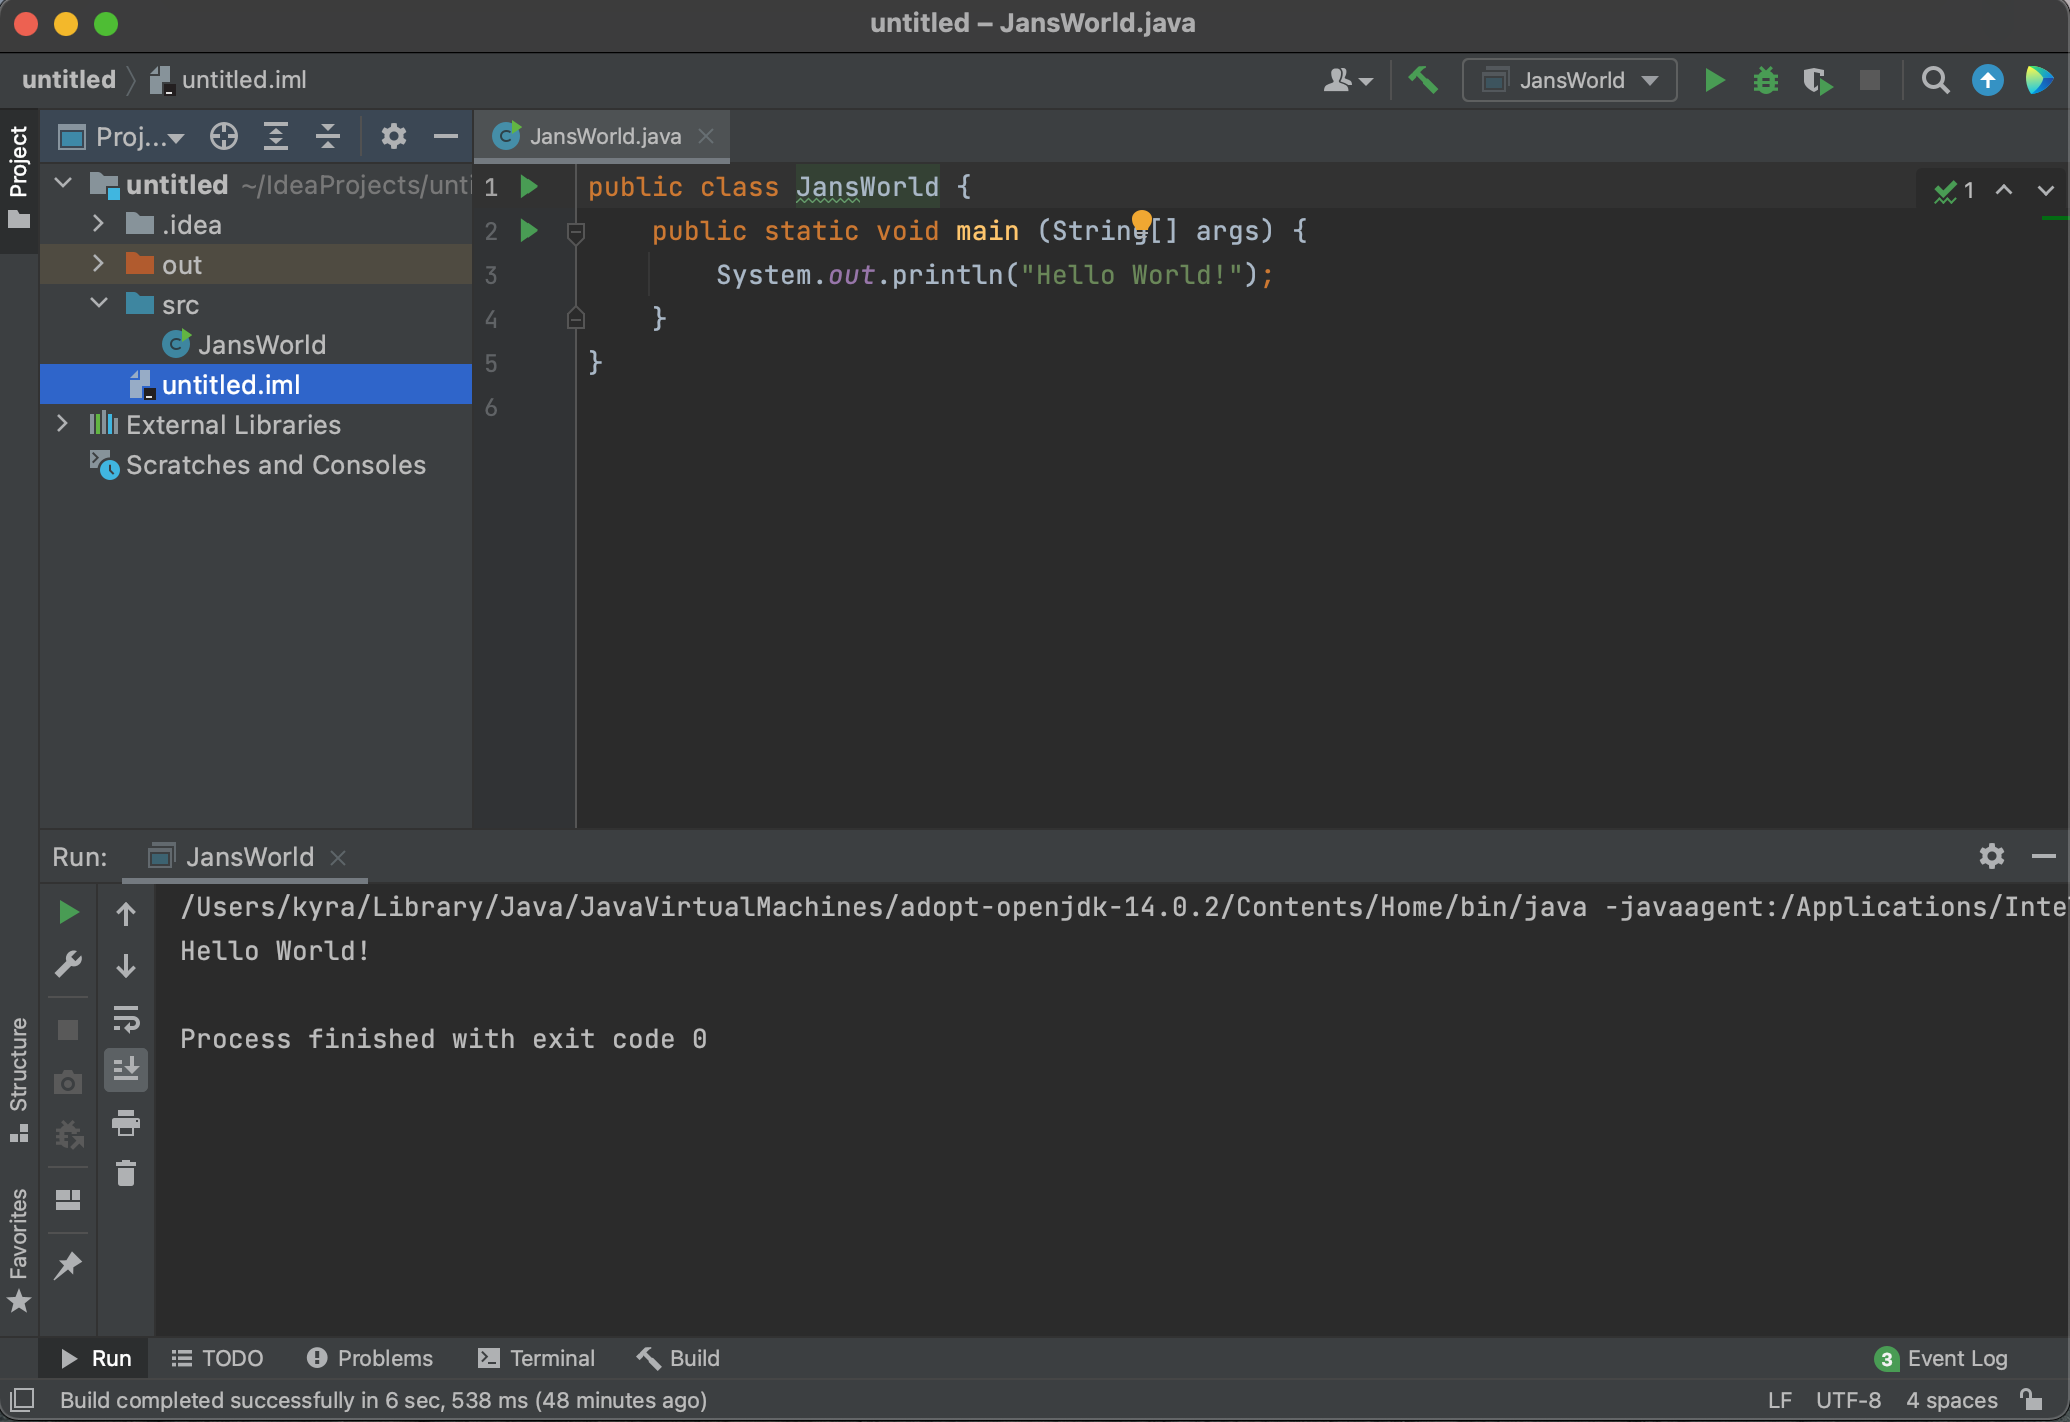
Task: Clear console with the trash icon
Action: coord(126,1174)
